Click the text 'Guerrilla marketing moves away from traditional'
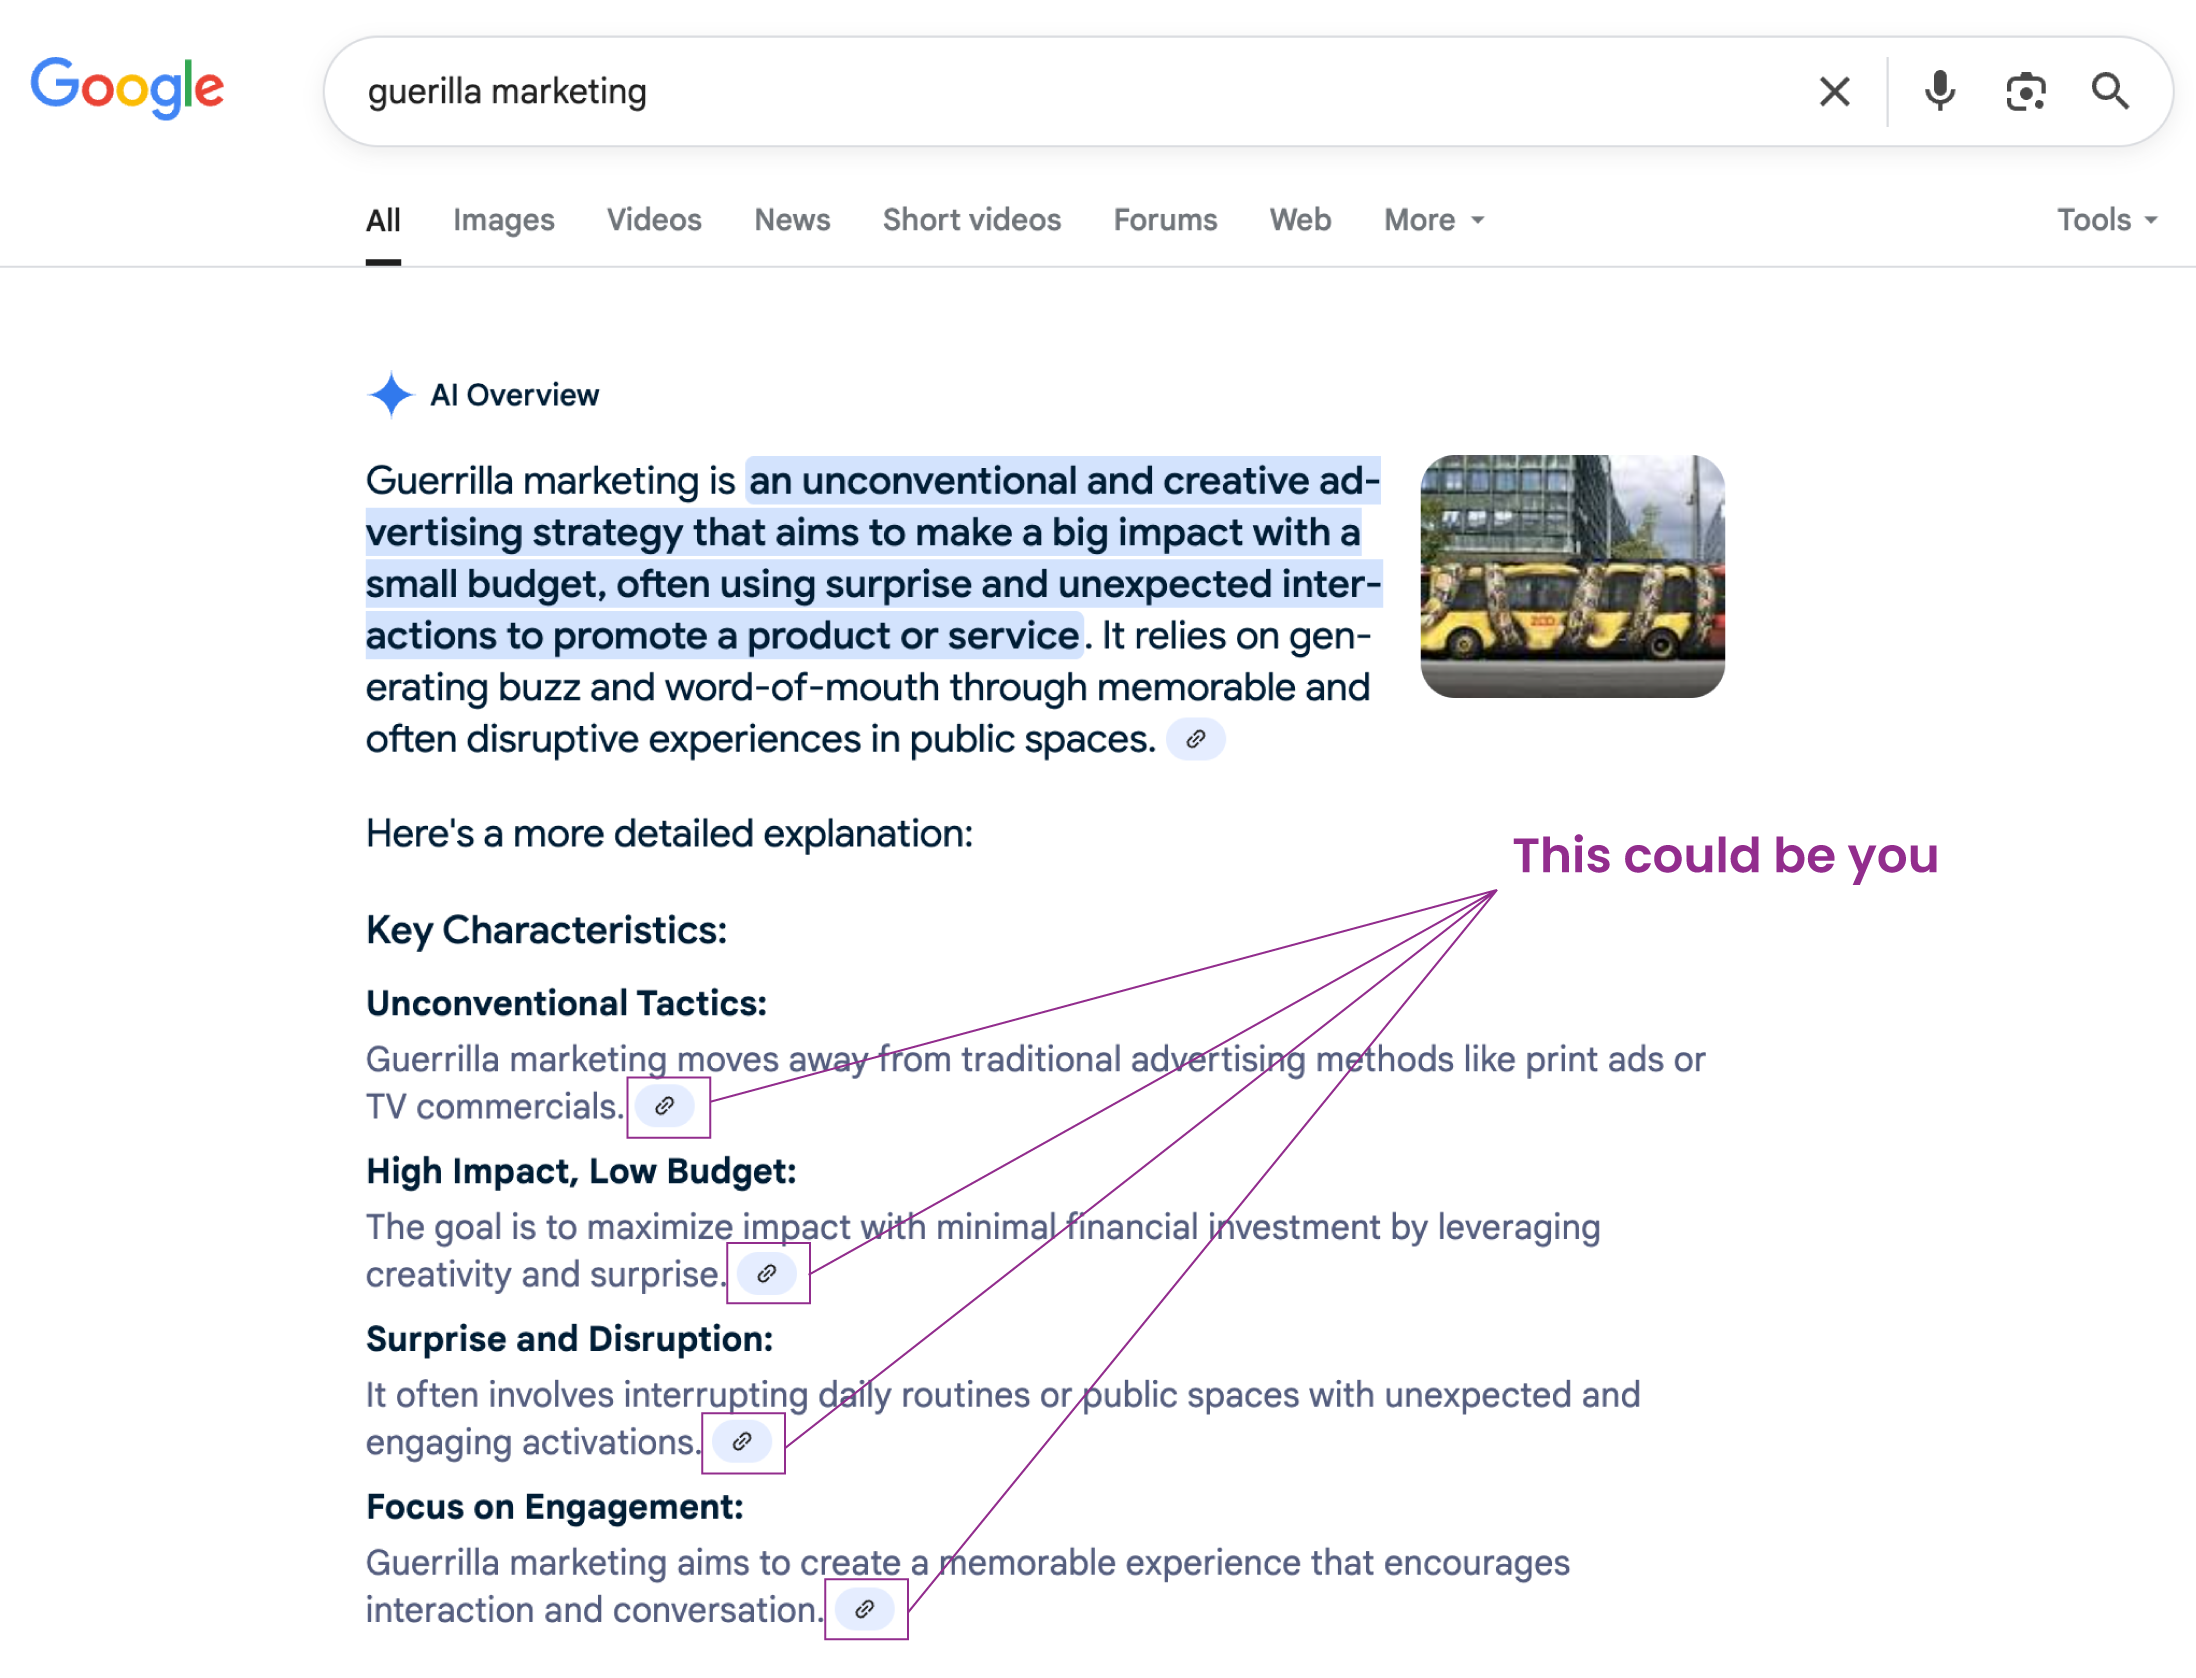 (743, 1059)
